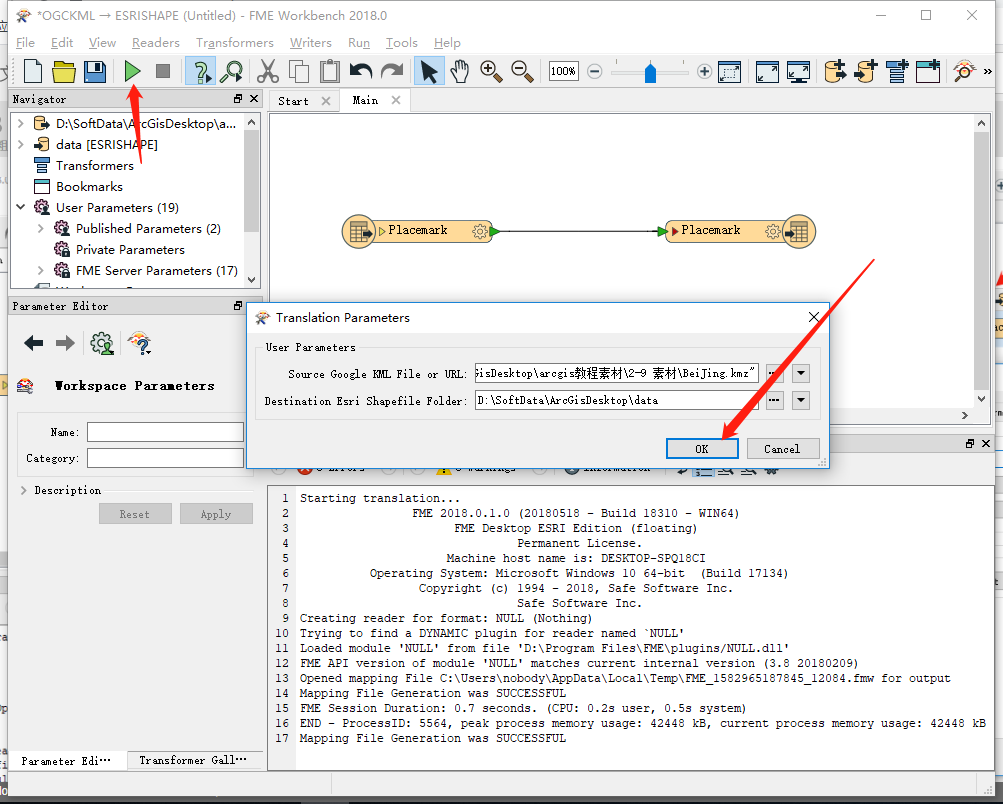Viewport: 1003px width, 804px height.
Task: Open reader Placemark feature type gear
Action: [x=480, y=231]
